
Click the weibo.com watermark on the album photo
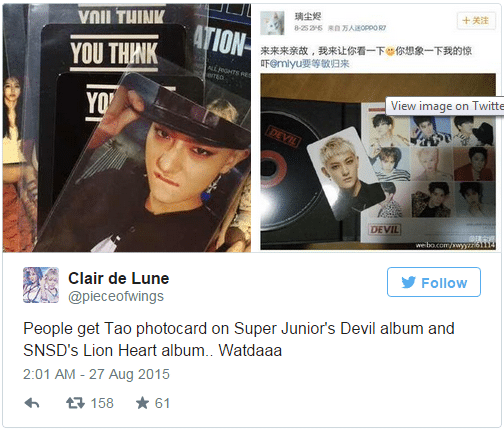455,245
